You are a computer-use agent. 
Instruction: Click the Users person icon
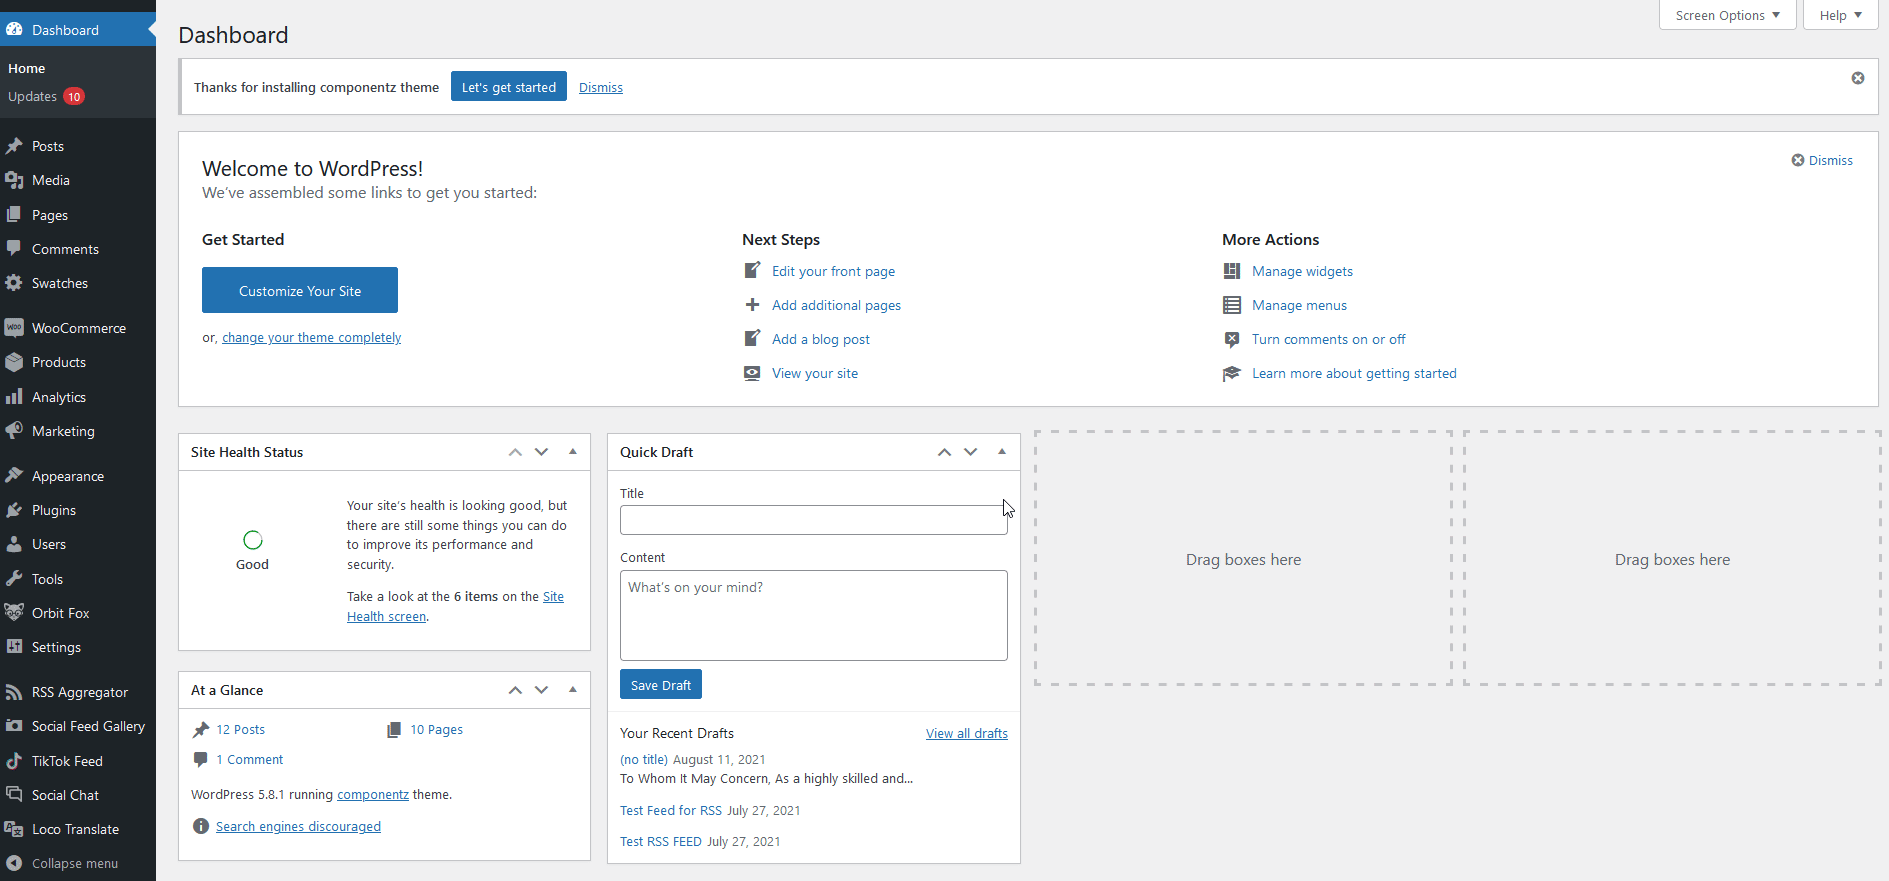pyautogui.click(x=14, y=544)
